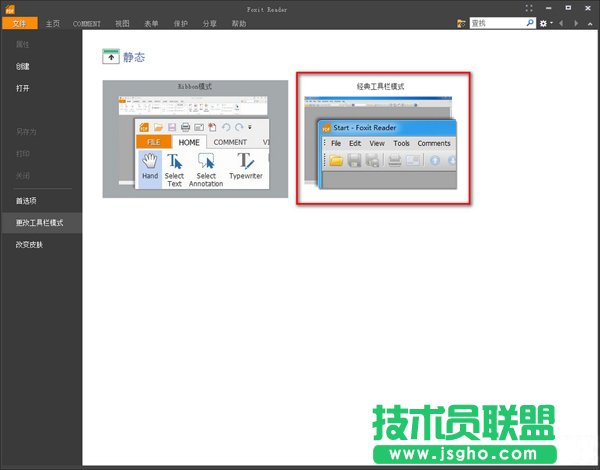This screenshot has width=600, height=470.
Task: Go to previous search result arrow
Action: (561, 24)
